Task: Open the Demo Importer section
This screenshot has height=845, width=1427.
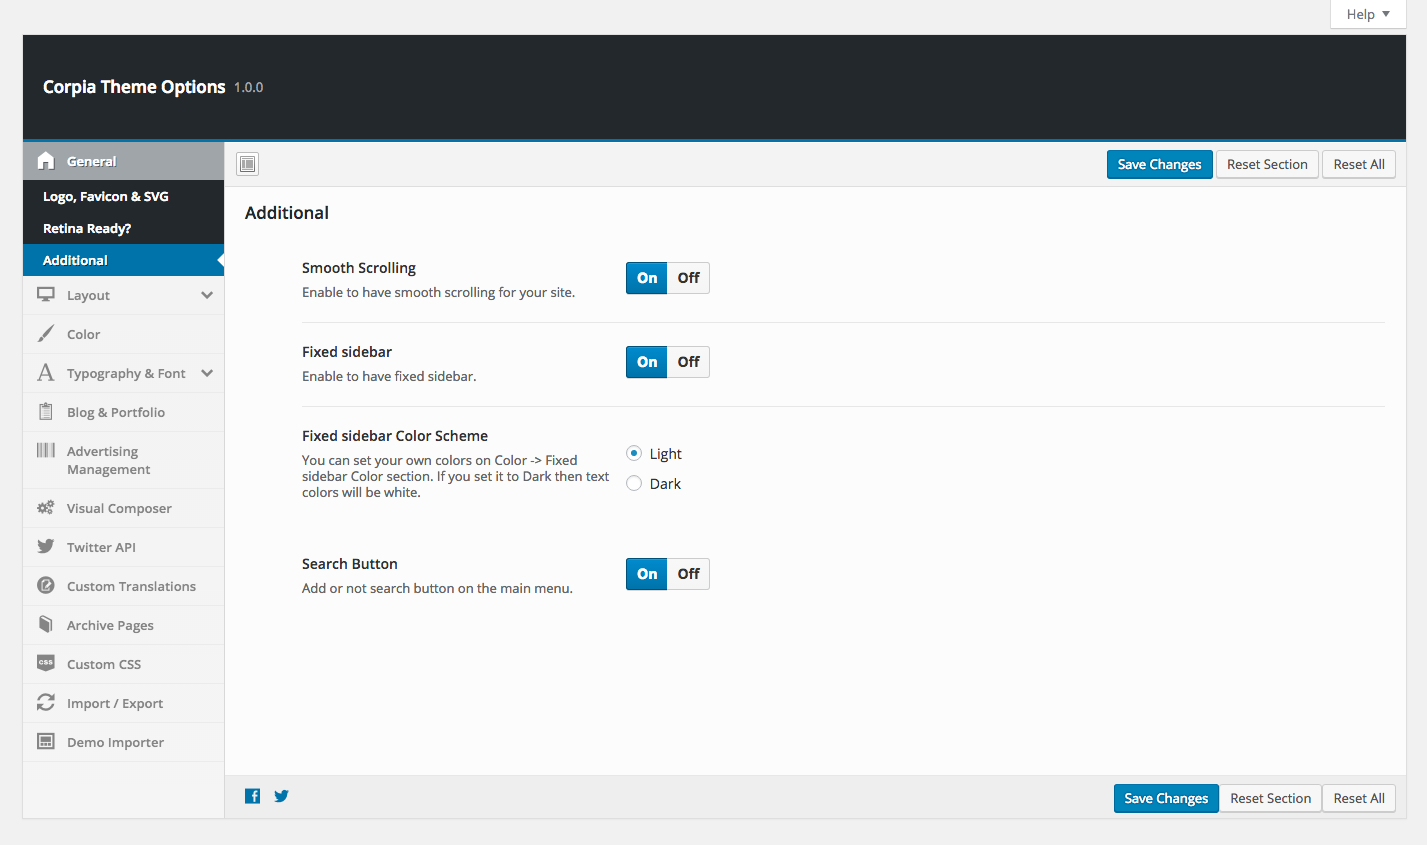Action: [x=115, y=743]
